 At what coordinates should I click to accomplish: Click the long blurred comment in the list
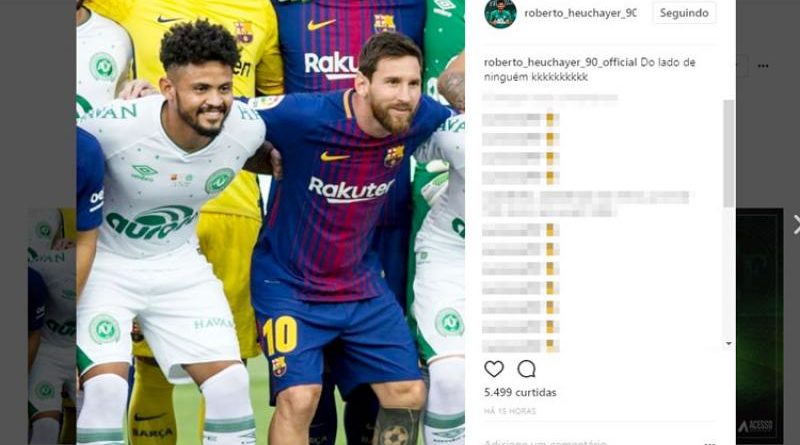[586, 203]
